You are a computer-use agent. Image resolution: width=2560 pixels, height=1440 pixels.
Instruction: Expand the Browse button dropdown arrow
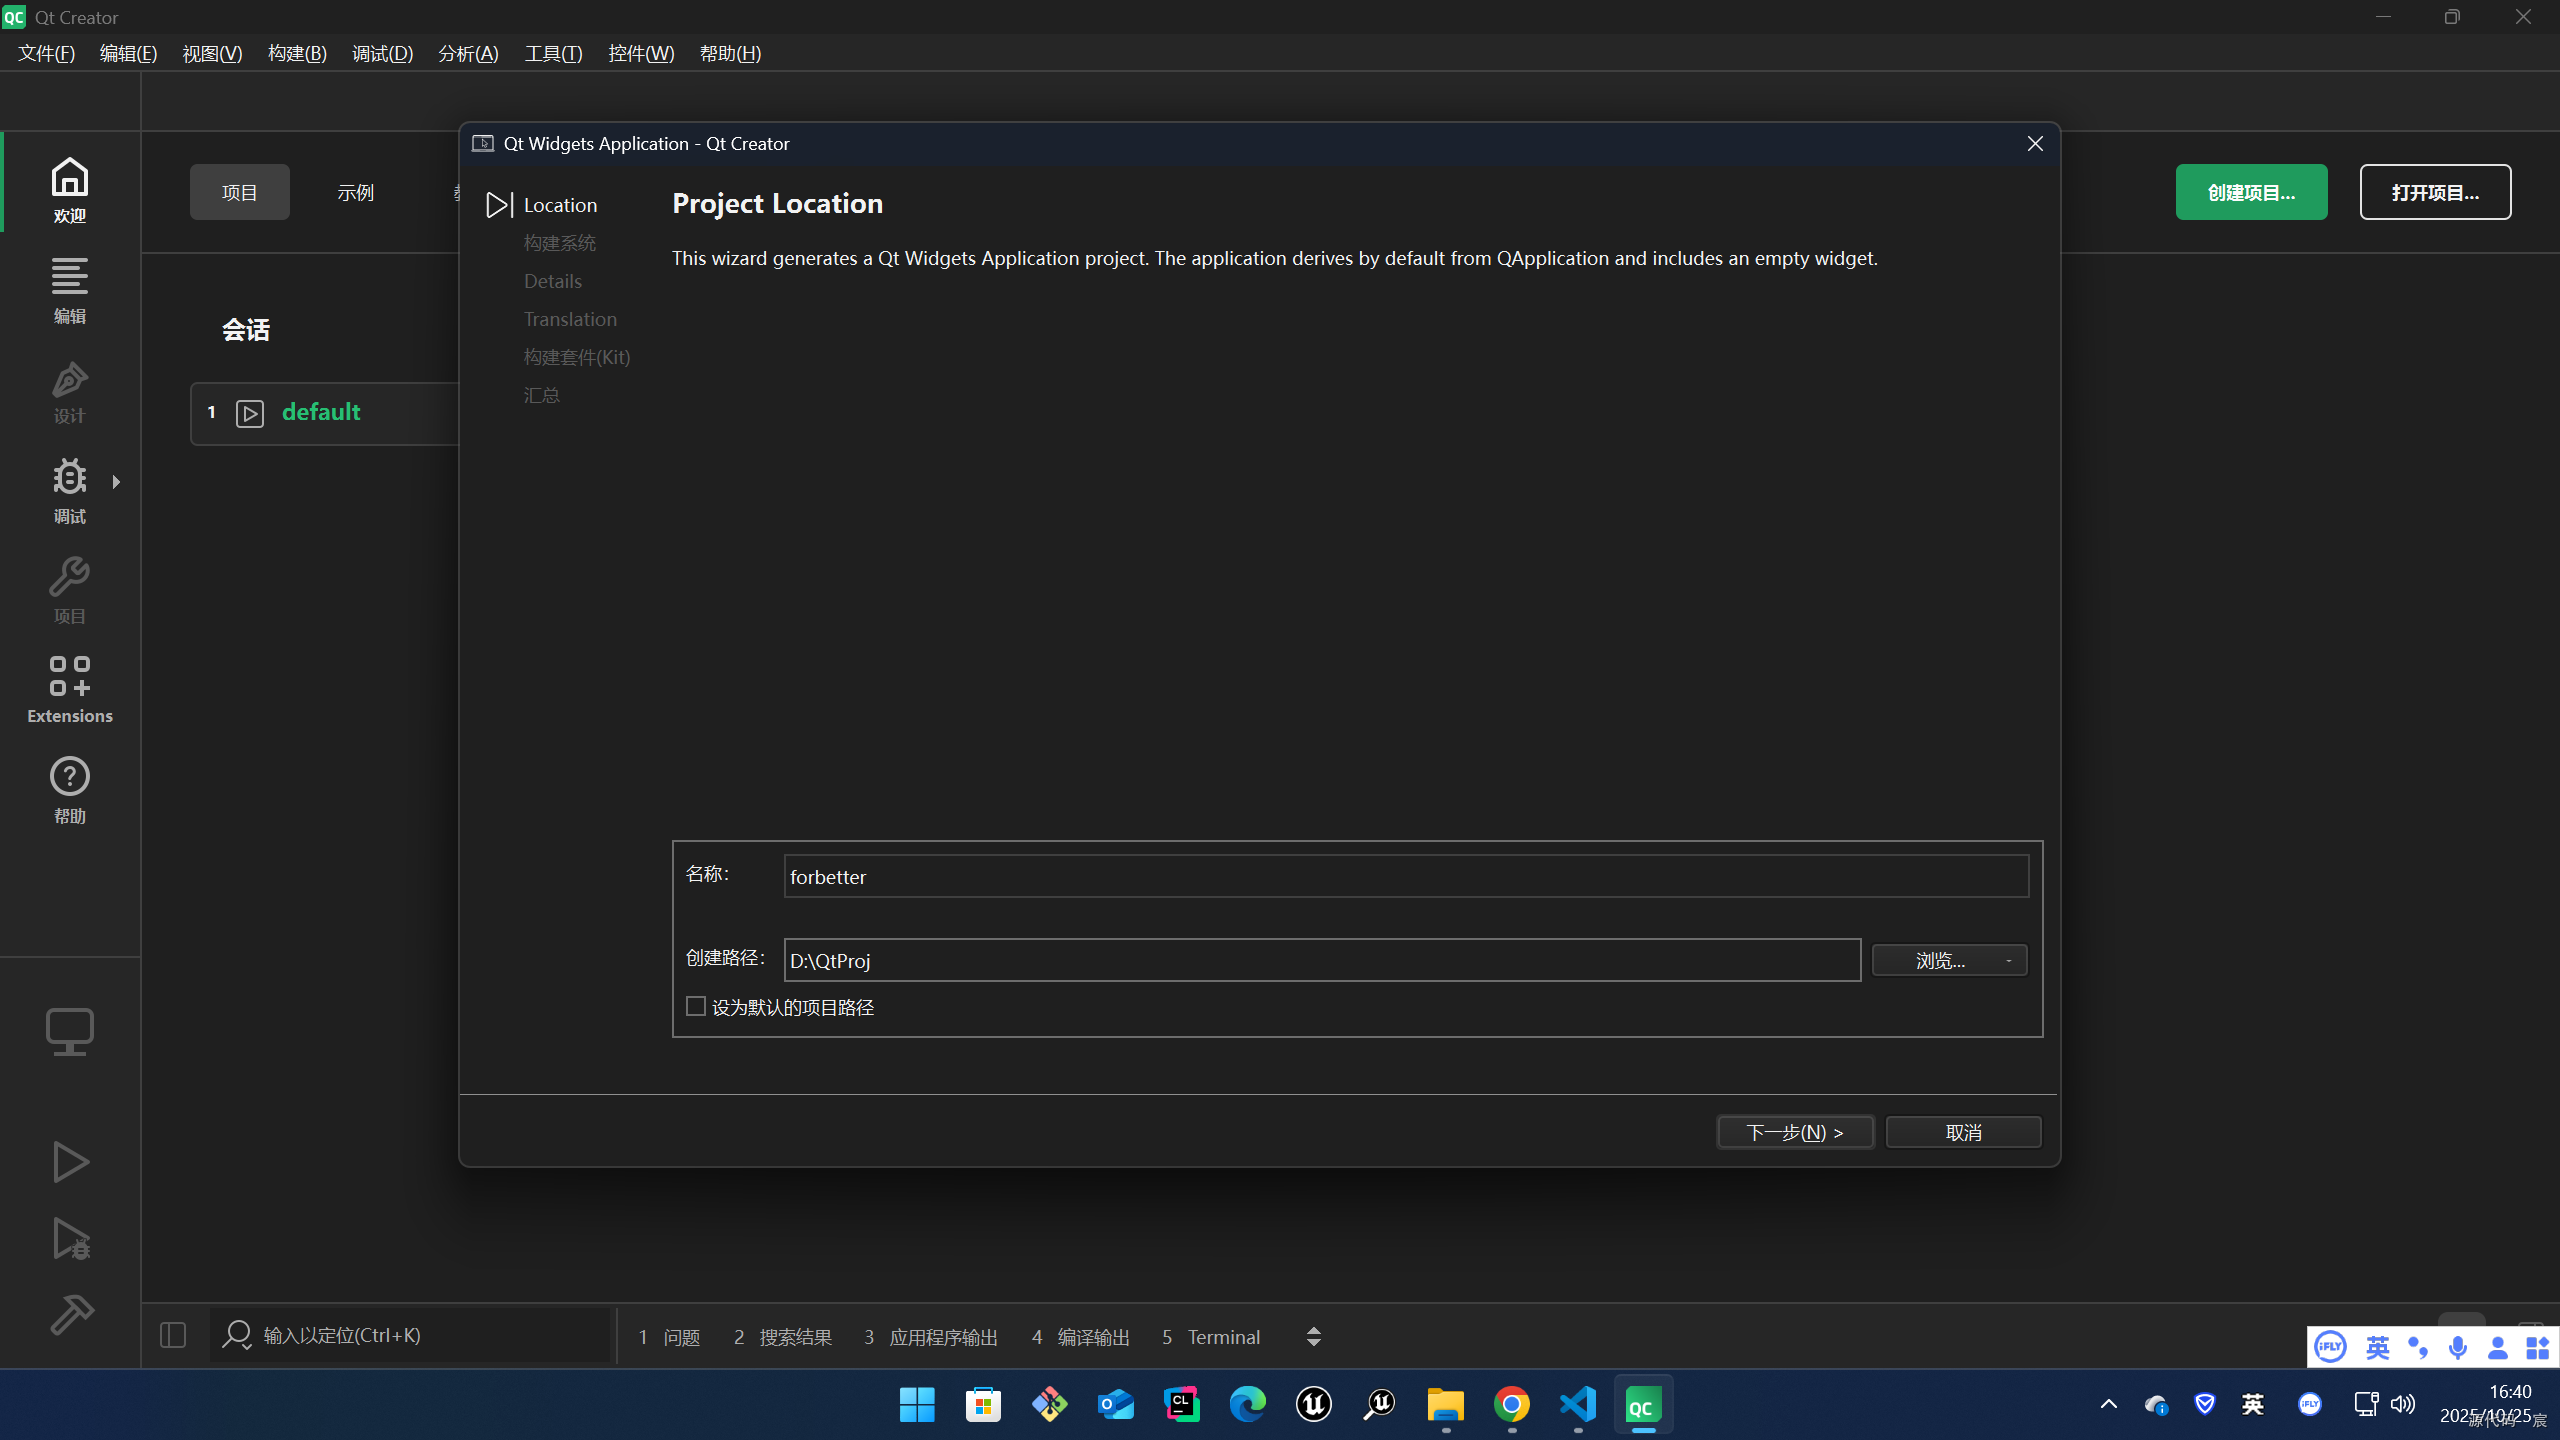2008,961
